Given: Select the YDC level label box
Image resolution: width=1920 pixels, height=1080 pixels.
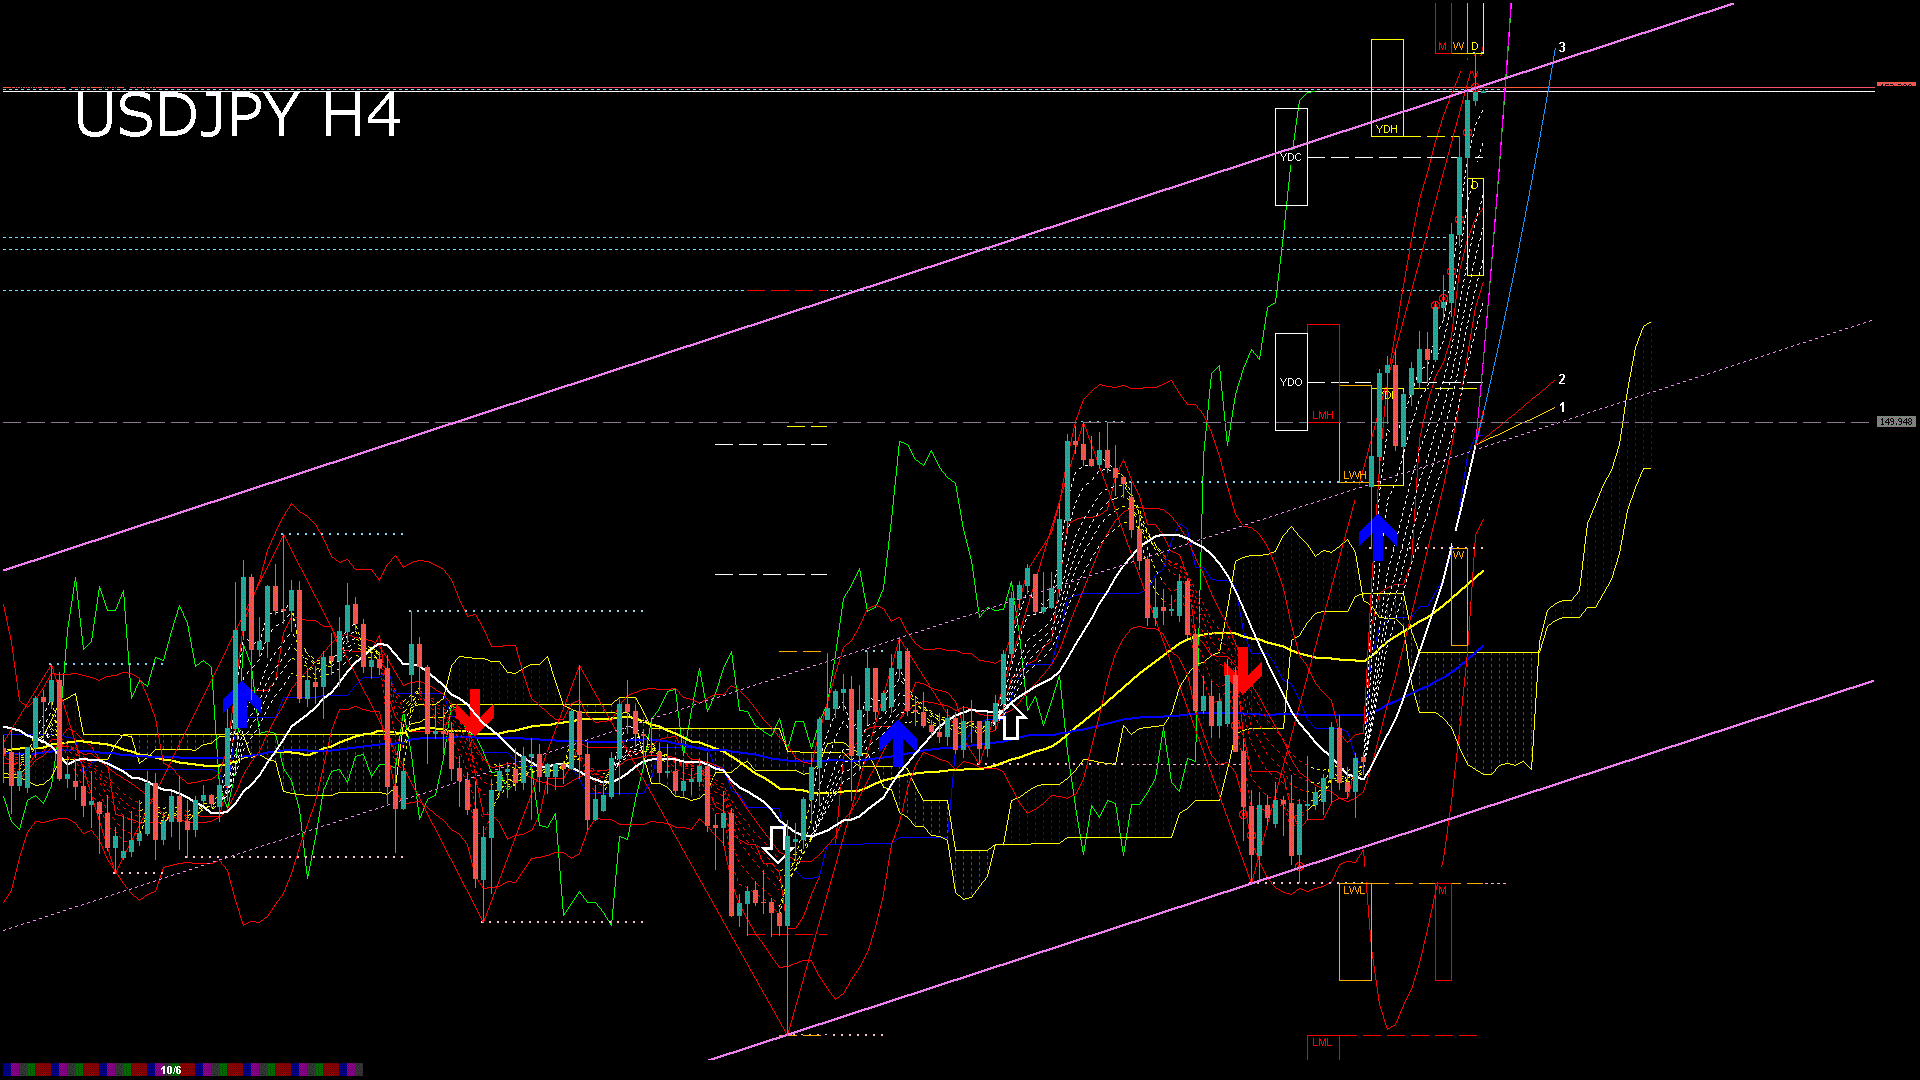Looking at the screenshot, I should tap(1291, 157).
